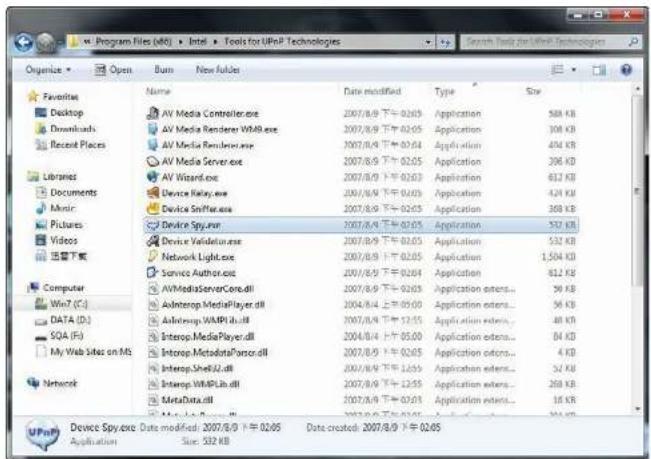Toggle the preview pane icon
651x459 pixels.
coord(599,70)
